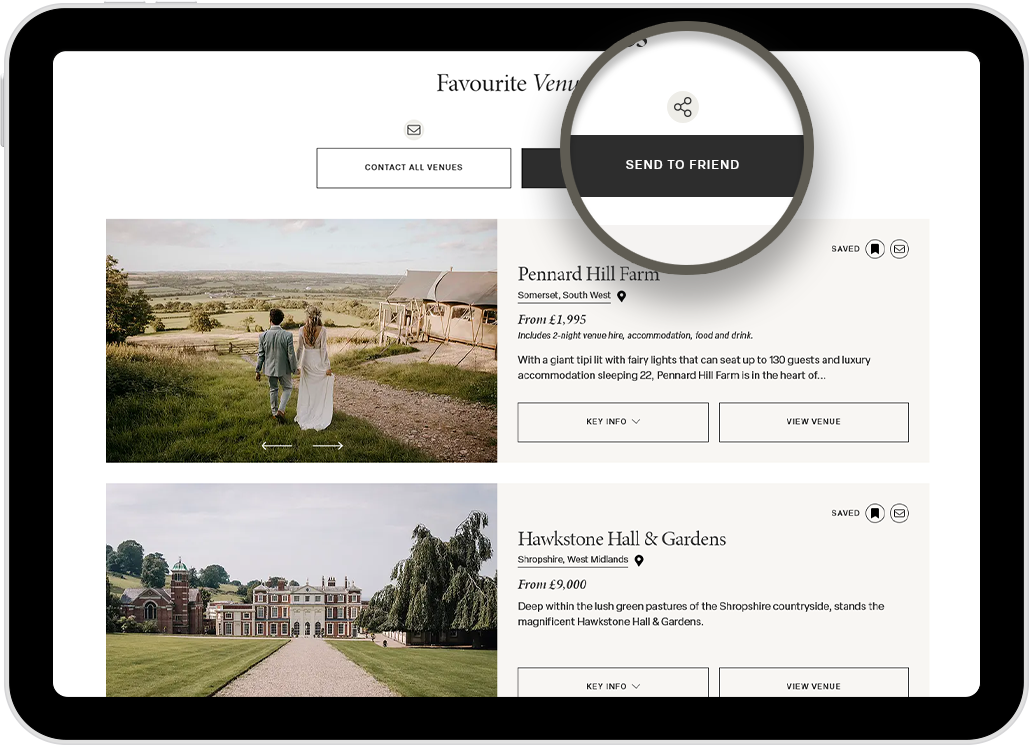Click the giant tipi description text
This screenshot has width=1029, height=745.
(694, 368)
